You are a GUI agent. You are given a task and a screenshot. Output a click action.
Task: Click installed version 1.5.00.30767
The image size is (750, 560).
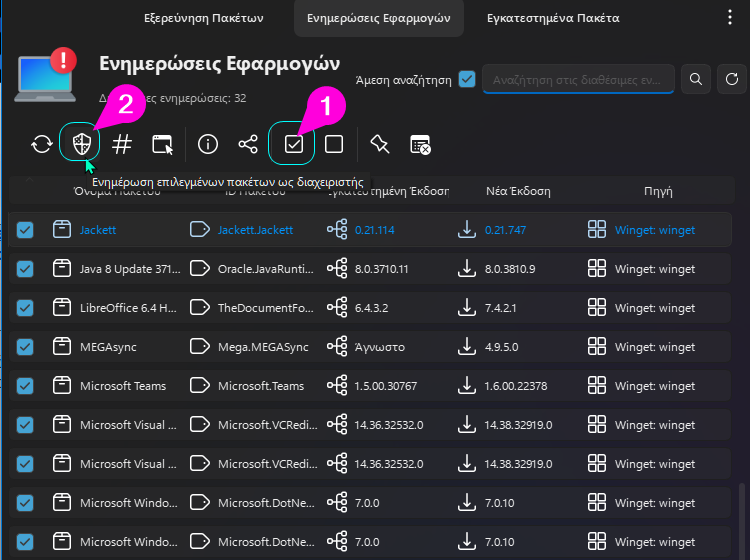pos(386,386)
